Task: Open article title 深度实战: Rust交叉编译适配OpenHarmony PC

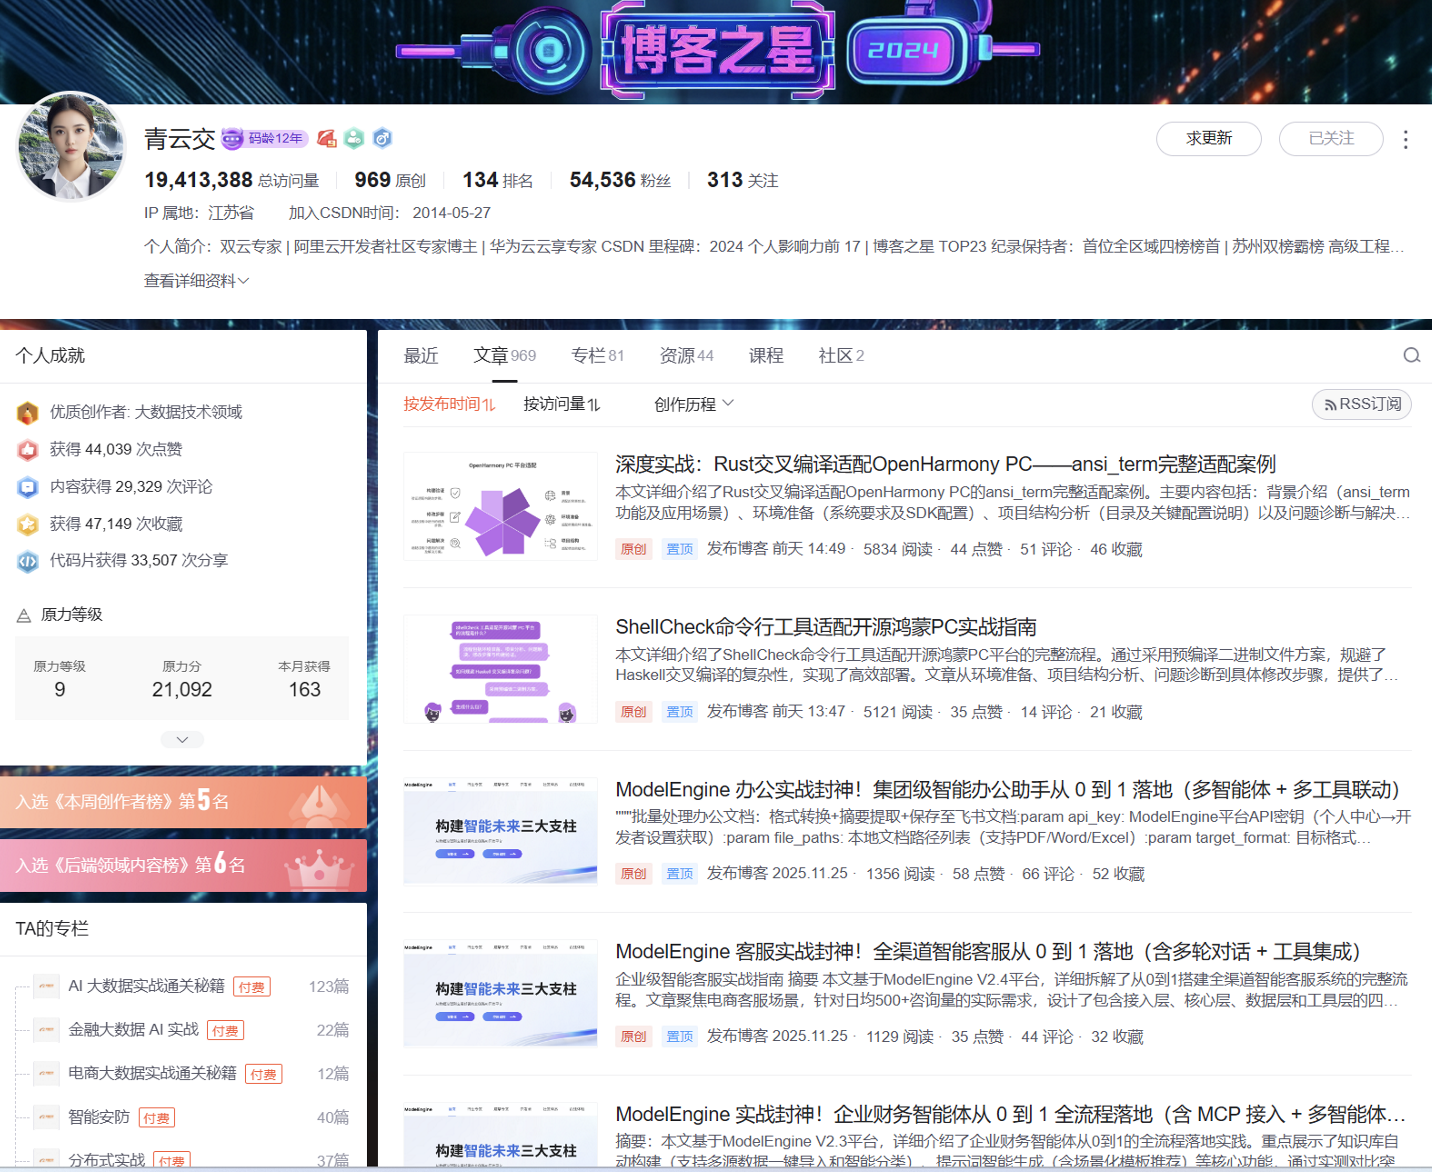Action: pyautogui.click(x=945, y=464)
